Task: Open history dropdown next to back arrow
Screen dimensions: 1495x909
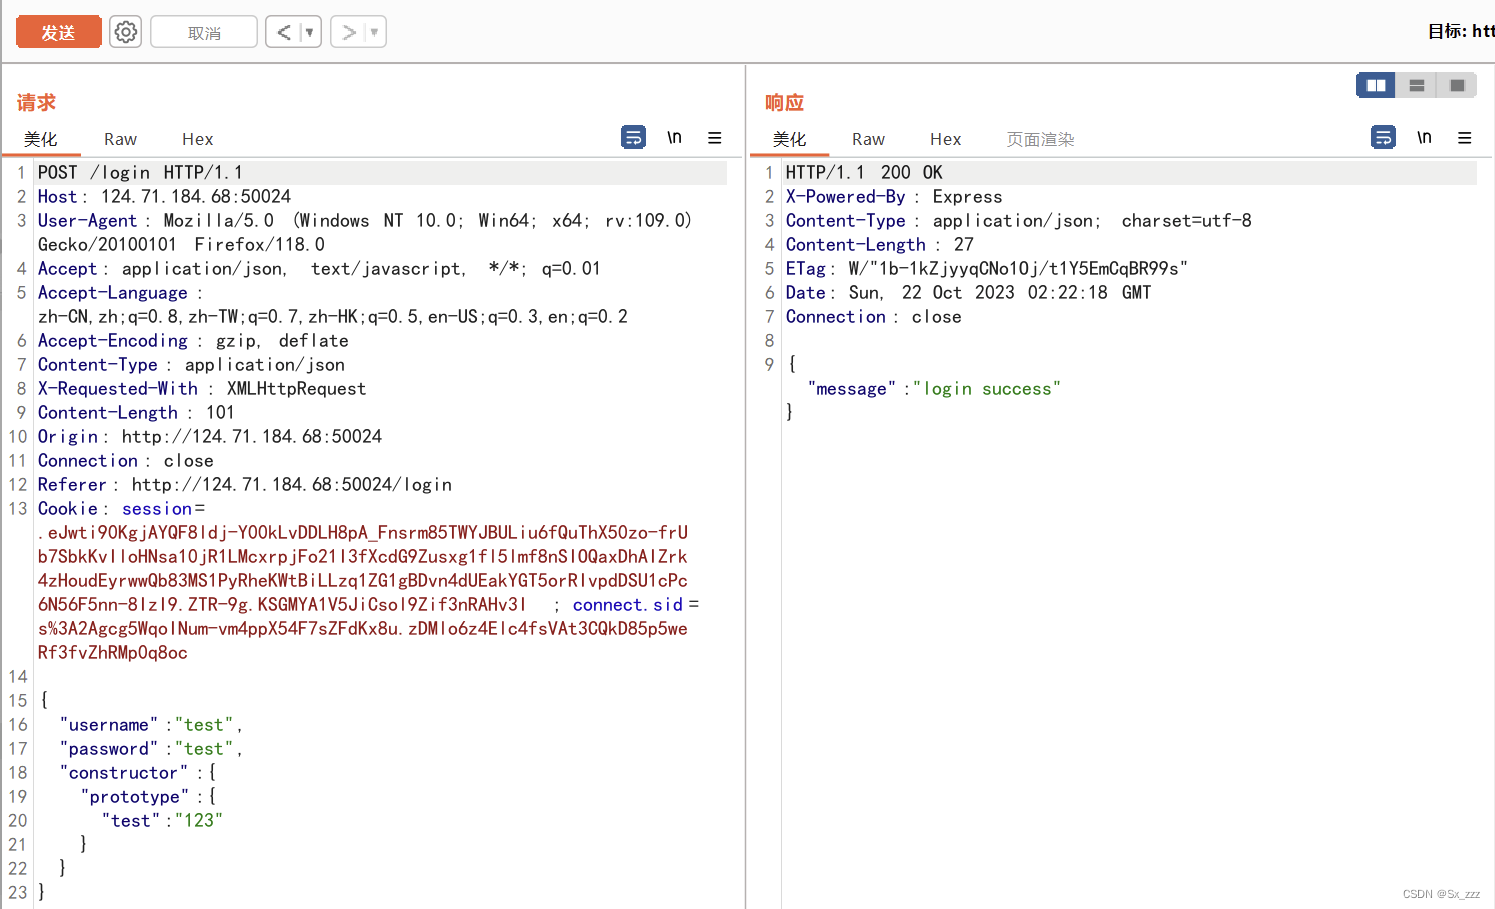Action: (310, 32)
